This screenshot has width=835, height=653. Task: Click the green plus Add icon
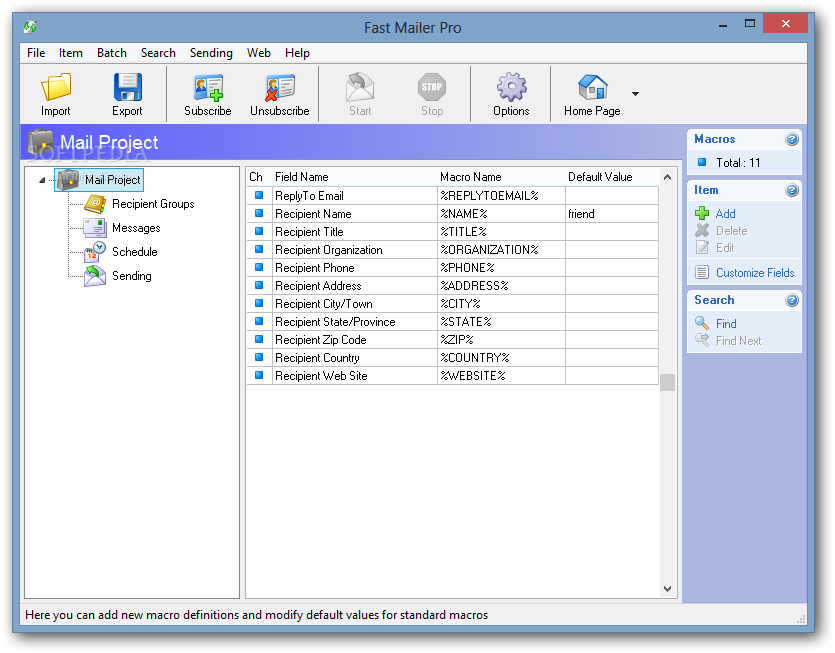[x=702, y=213]
